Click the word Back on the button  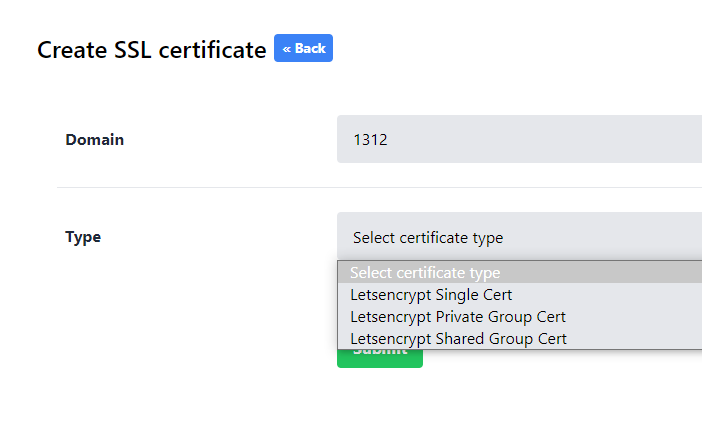[310, 48]
